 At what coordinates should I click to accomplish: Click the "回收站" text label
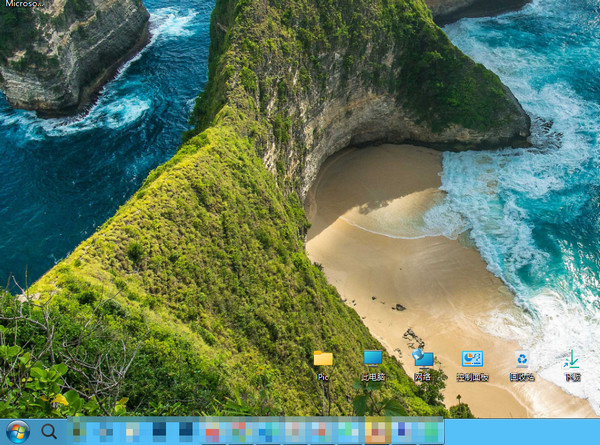[x=522, y=377]
